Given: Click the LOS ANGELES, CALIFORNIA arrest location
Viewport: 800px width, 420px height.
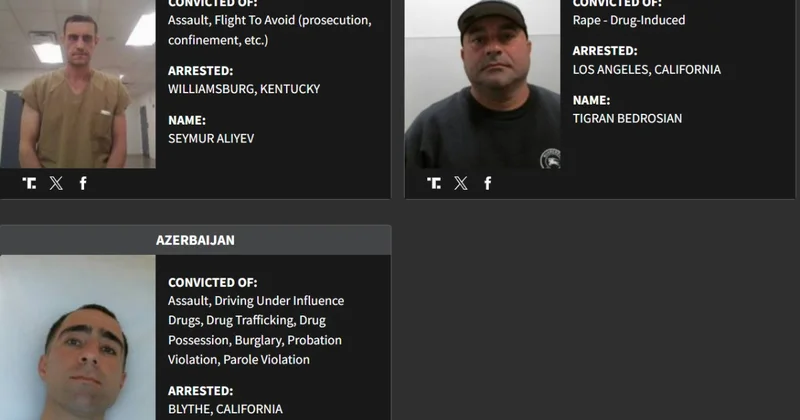Looking at the screenshot, I should point(646,69).
